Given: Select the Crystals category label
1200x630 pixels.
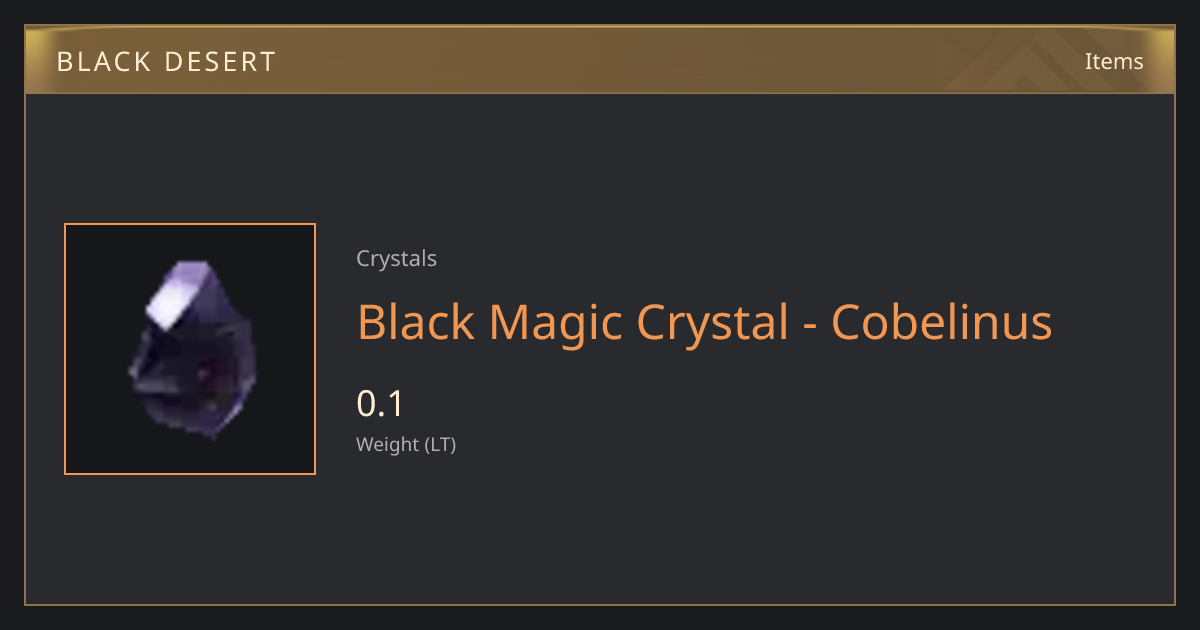Looking at the screenshot, I should click(397, 259).
